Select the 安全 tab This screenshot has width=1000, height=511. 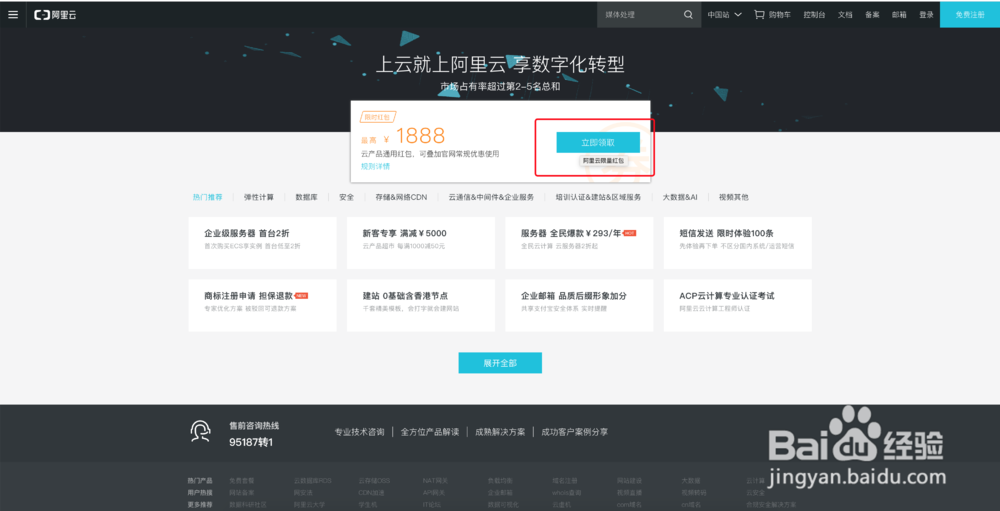tap(346, 197)
